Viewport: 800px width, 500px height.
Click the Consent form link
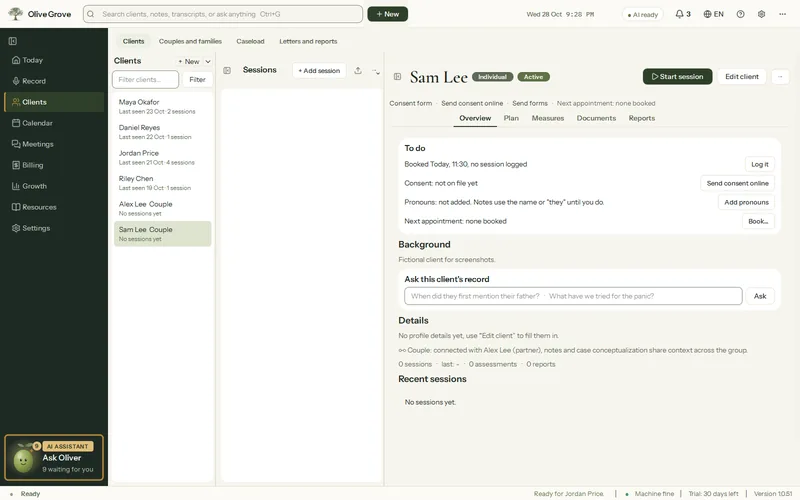pos(411,104)
